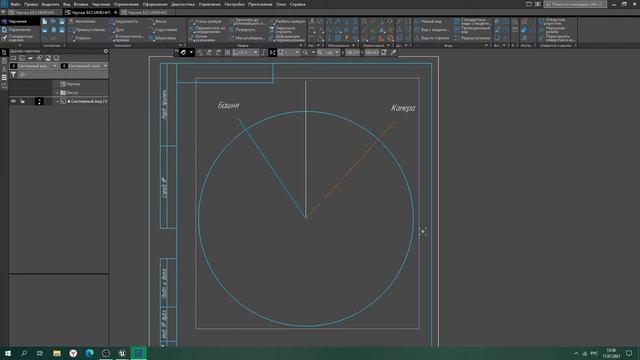Open the Выделить menu
Image resolution: width=640 pixels, height=360 pixels.
(x=50, y=4)
